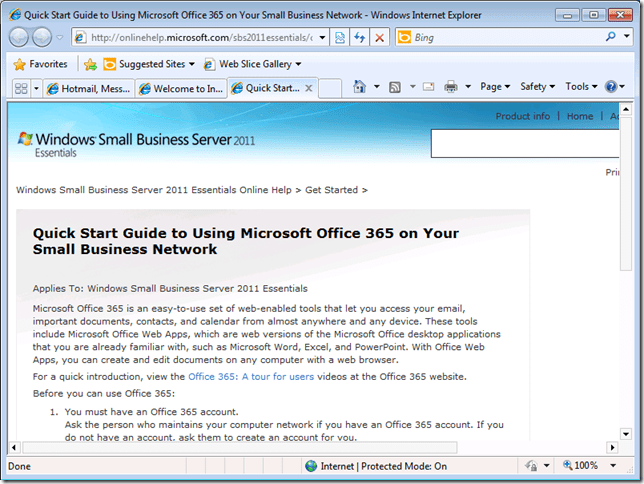Open the Safety menu
Viewport: 644px width, 484px height.
click(x=539, y=87)
